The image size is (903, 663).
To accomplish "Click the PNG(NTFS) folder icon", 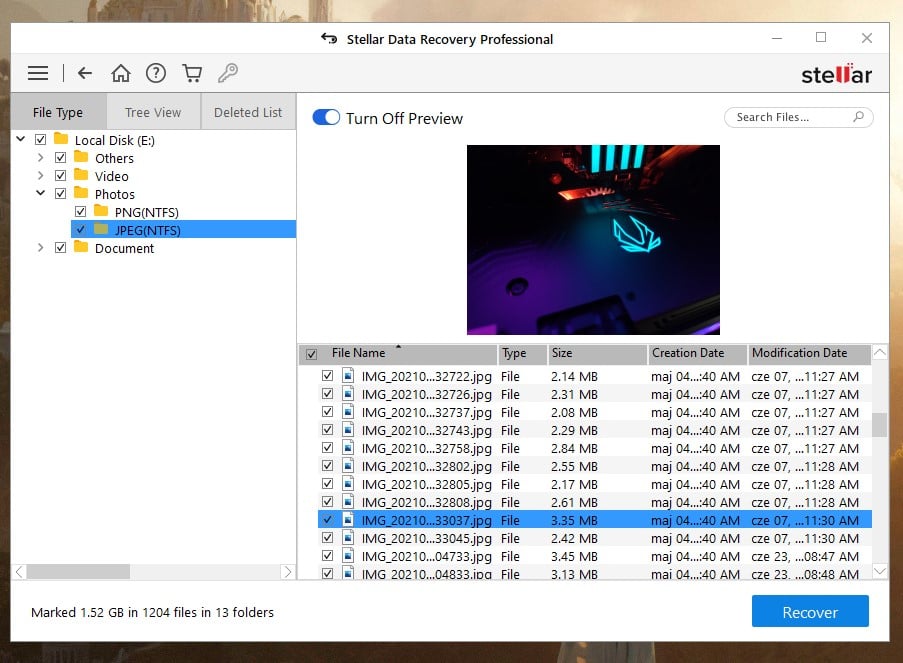I will pos(101,210).
